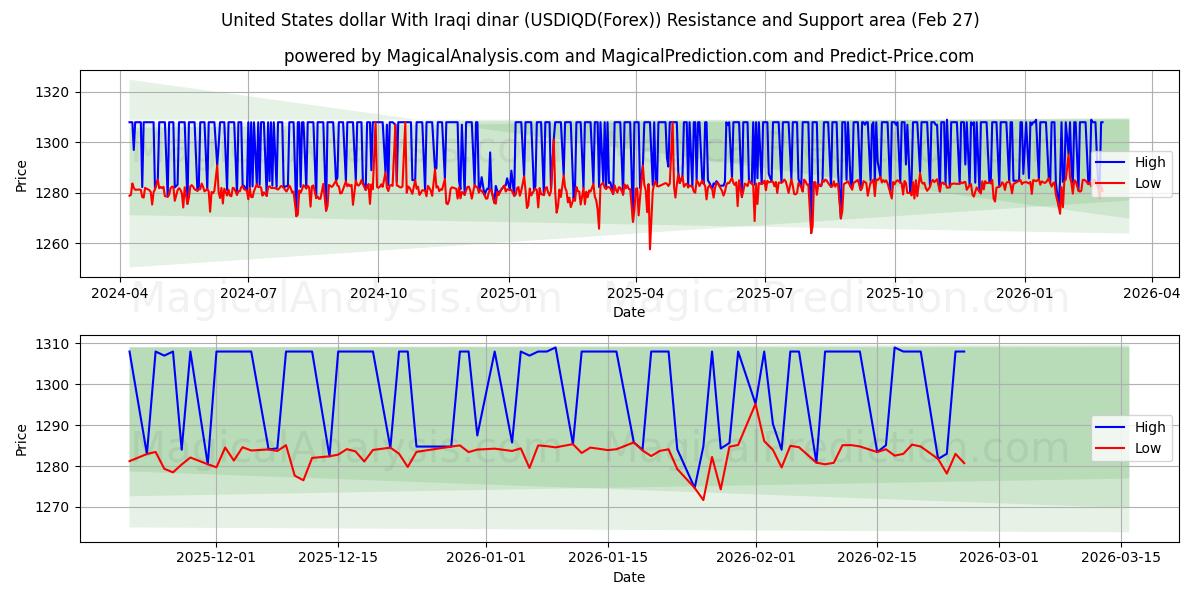Click the 2026-04 date tick label
The width and height of the screenshot is (1200, 600).
[1151, 293]
